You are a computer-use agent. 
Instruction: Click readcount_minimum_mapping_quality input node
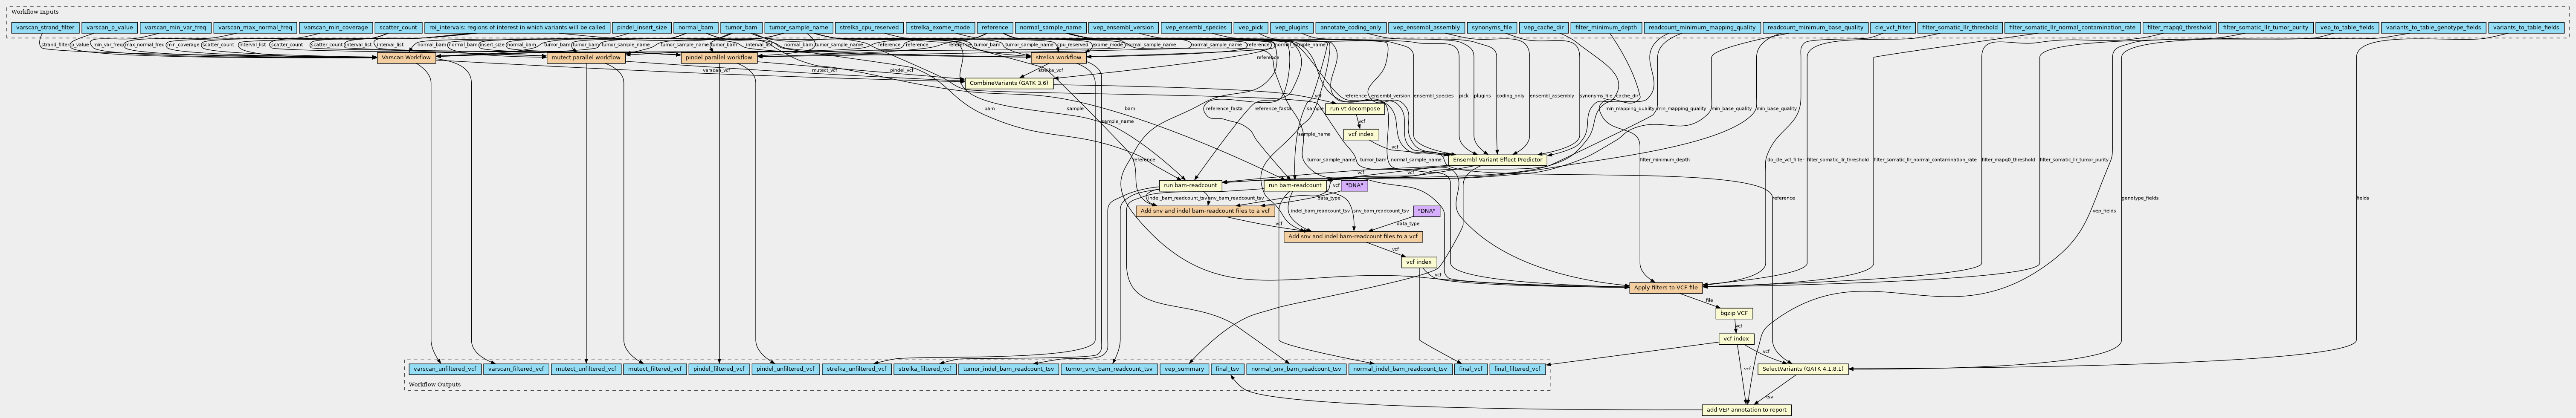click(x=1702, y=28)
